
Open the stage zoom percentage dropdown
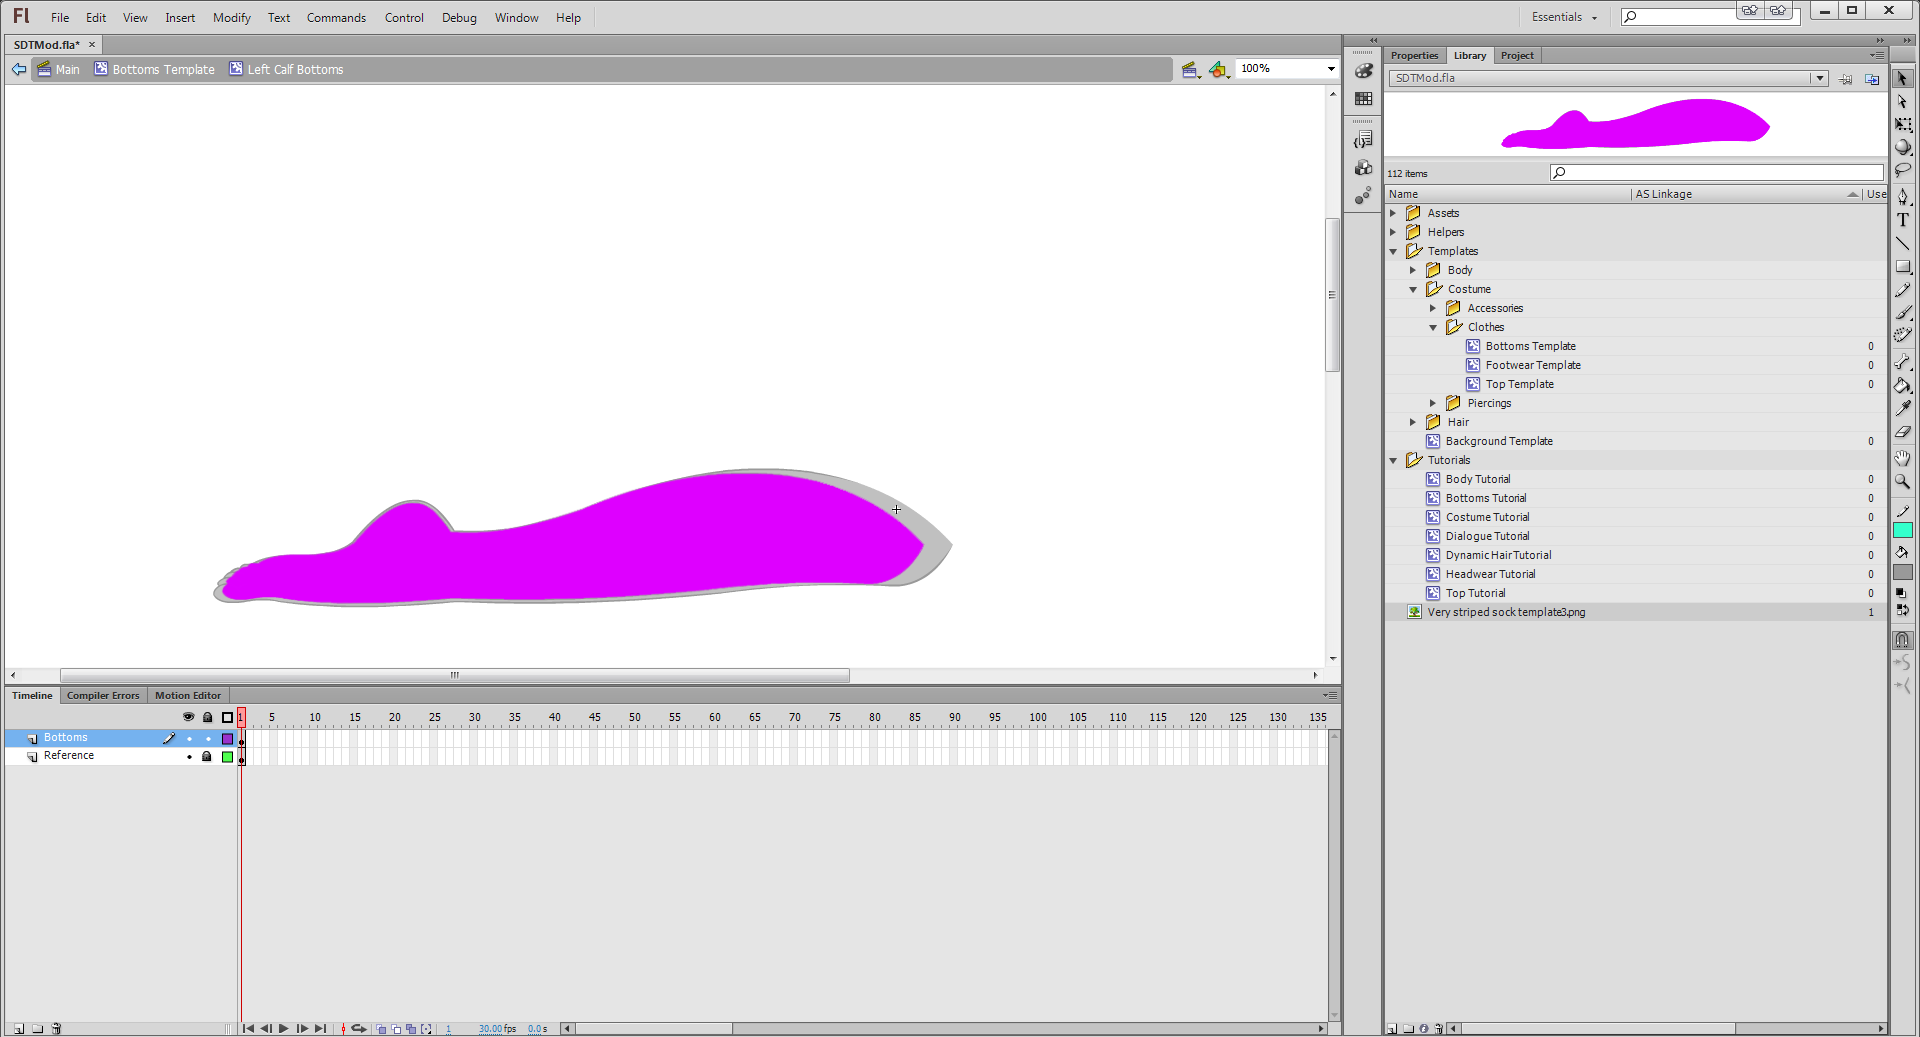point(1330,69)
